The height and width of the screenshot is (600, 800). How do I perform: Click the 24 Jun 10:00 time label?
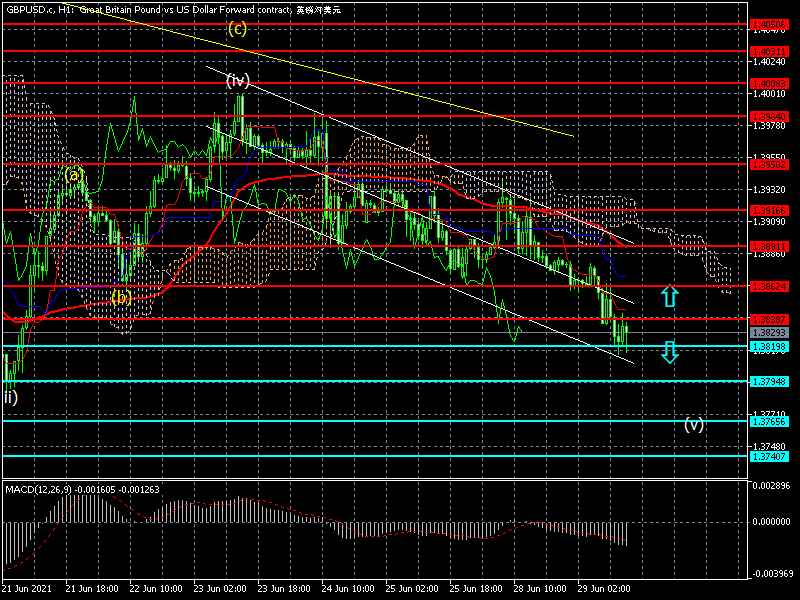[x=348, y=588]
